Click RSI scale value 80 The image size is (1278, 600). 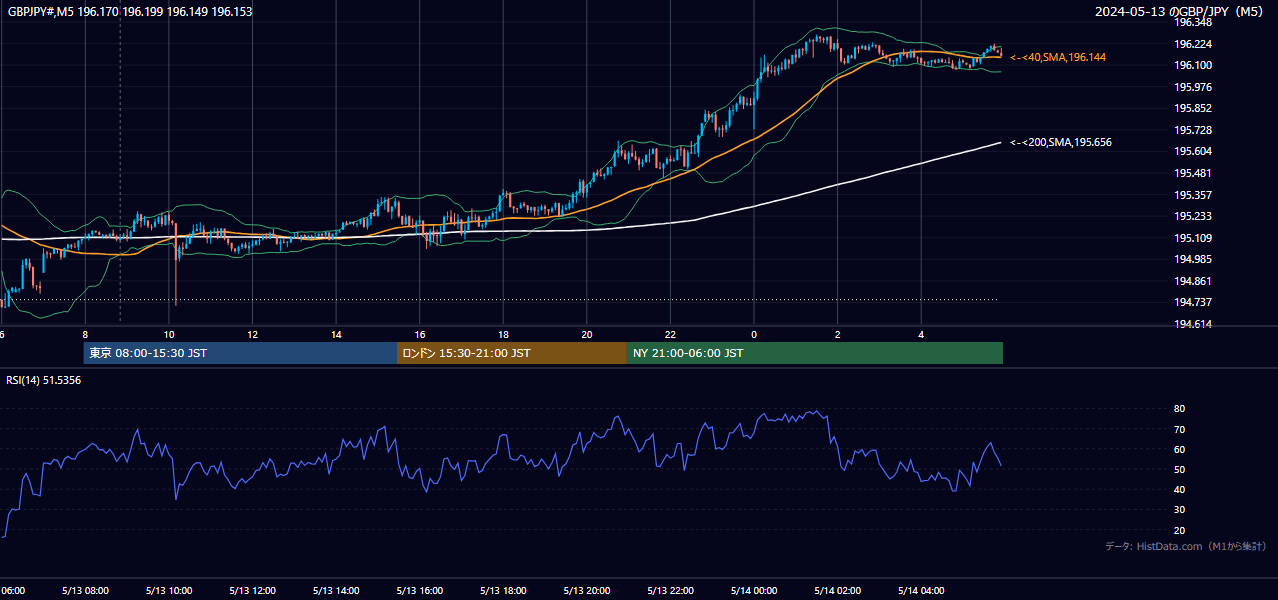(1180, 409)
